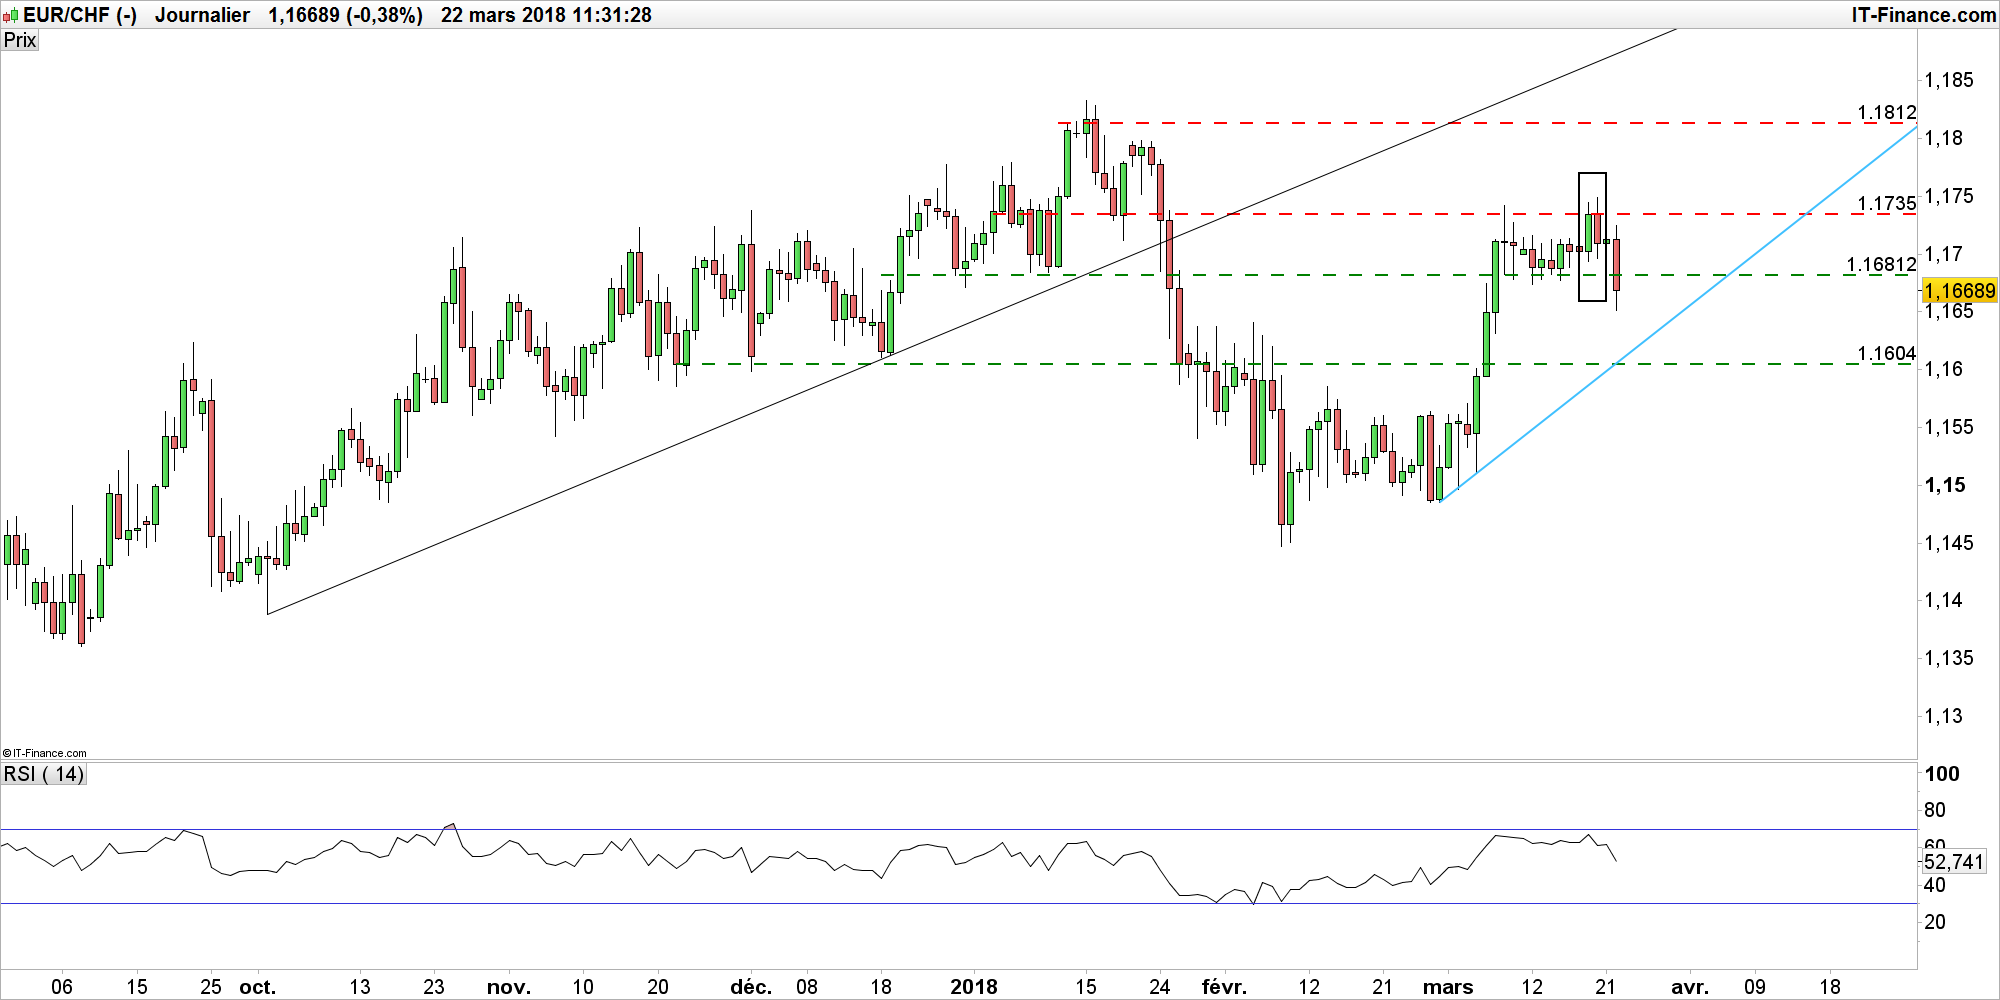This screenshot has height=1000, width=2000.
Task: Click the 1,17 price axis label
Action: (x=1944, y=254)
